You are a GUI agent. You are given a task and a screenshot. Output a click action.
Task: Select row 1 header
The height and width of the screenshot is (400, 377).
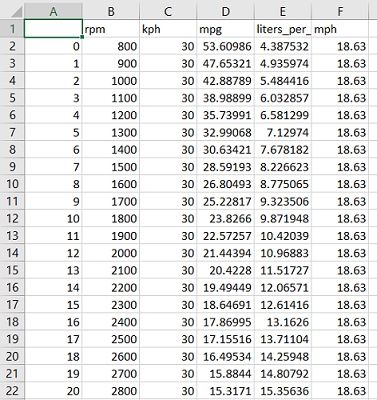pyautogui.click(x=12, y=29)
